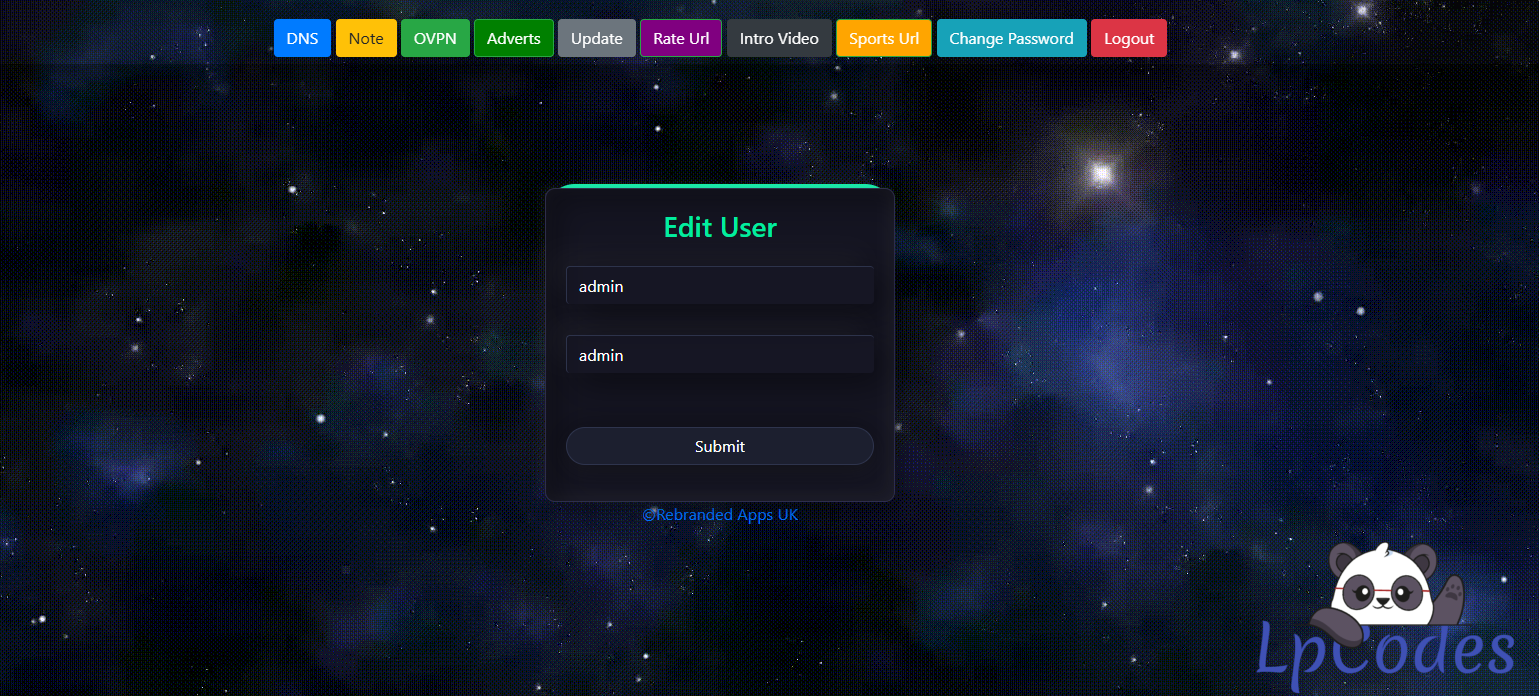Viewport: 1539px width, 696px height.
Task: Click the Edit User heading
Action: [719, 227]
